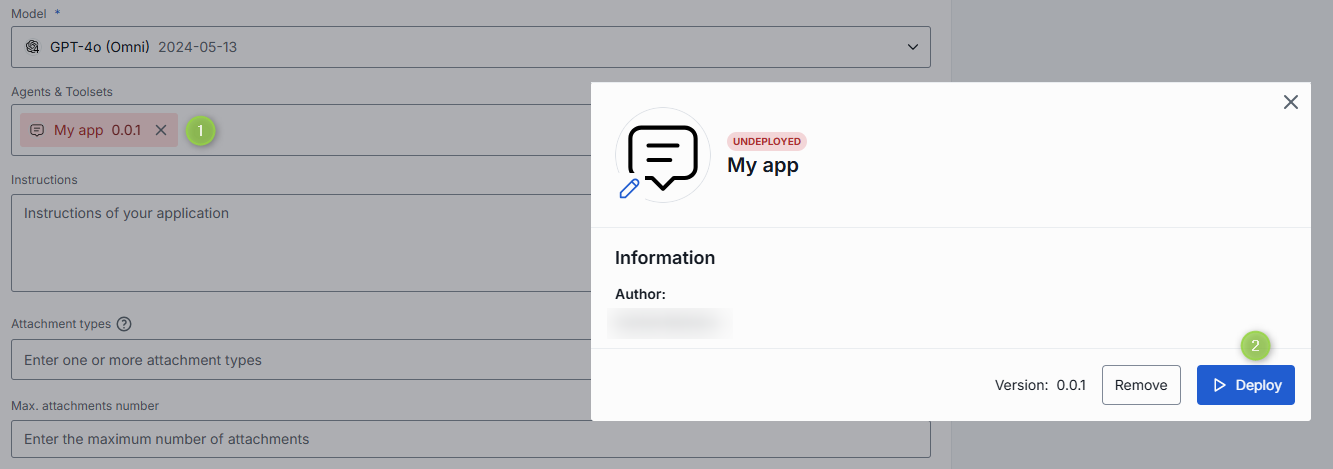1333x469 pixels.
Task: Click the play triangle icon in Deploy
Action: tap(1219, 385)
